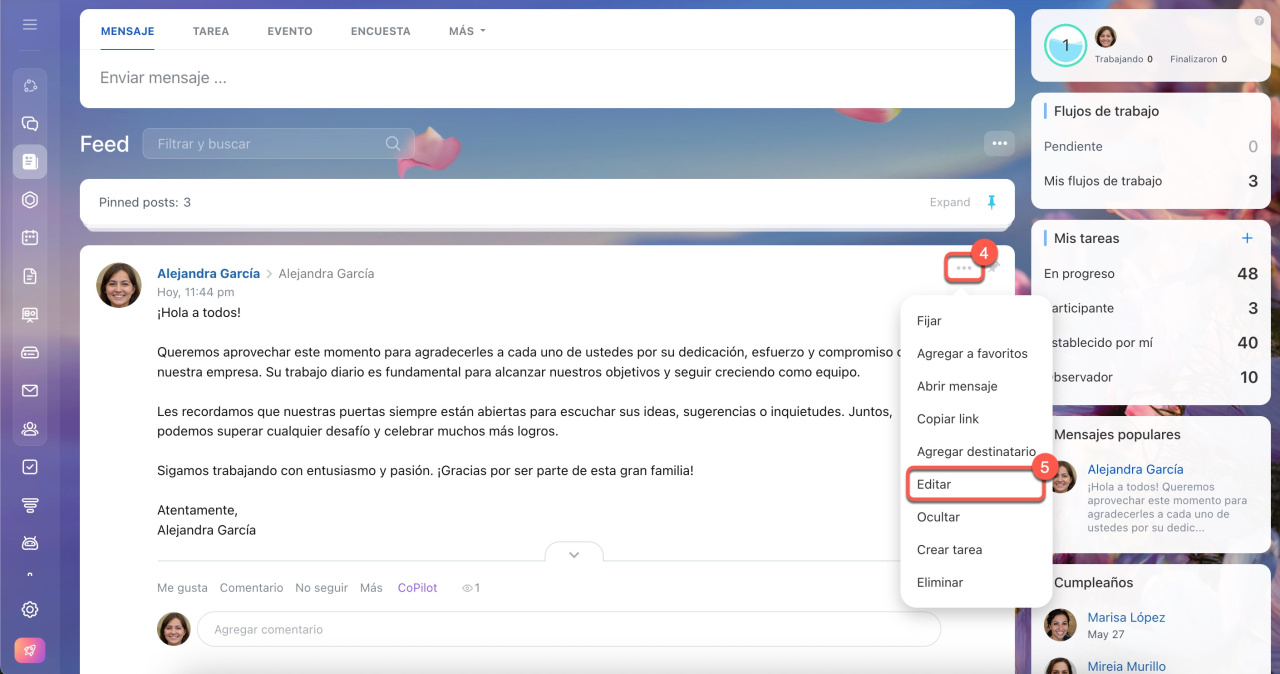Click the search magnifier in Feed filter
This screenshot has width=1280, height=674.
(x=393, y=144)
